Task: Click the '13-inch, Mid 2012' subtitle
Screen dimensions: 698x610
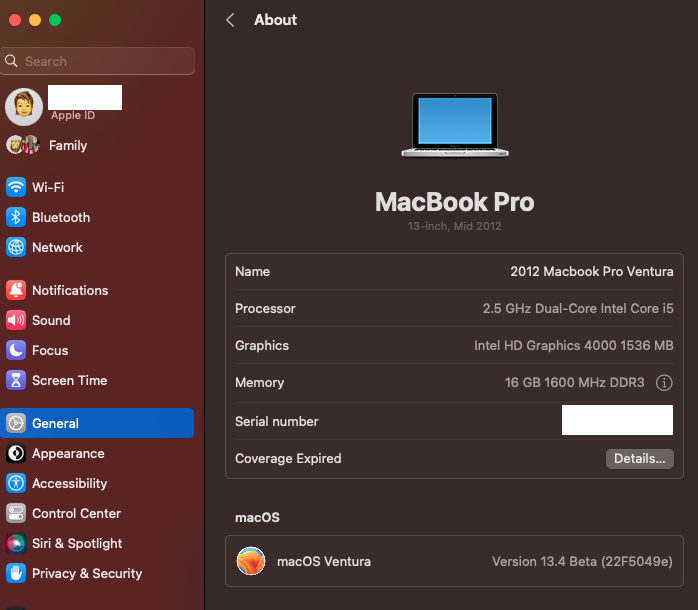Action: pos(455,226)
